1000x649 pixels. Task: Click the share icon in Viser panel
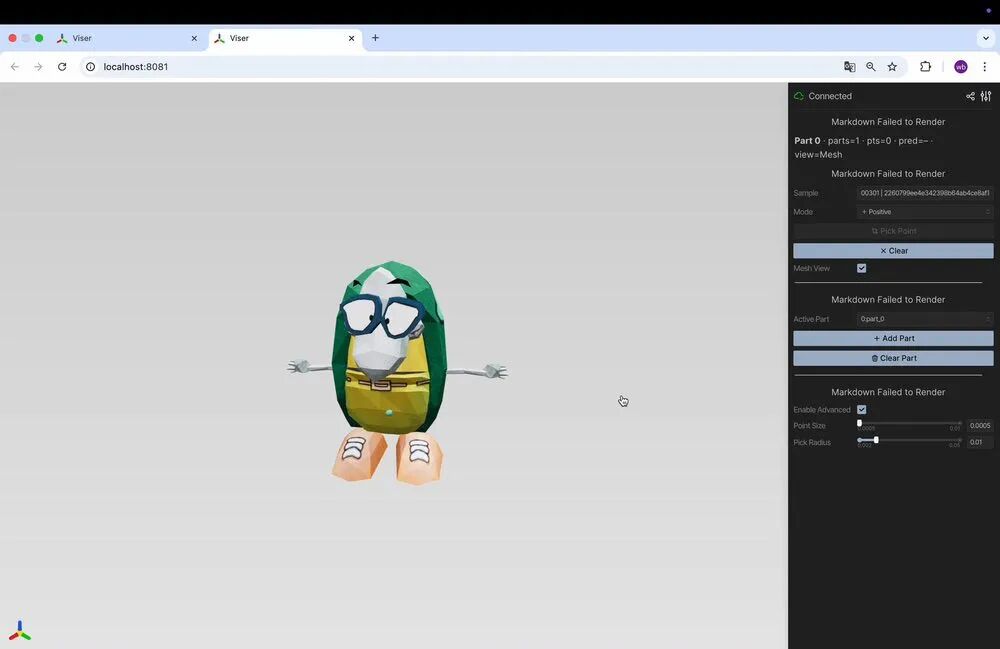point(970,96)
